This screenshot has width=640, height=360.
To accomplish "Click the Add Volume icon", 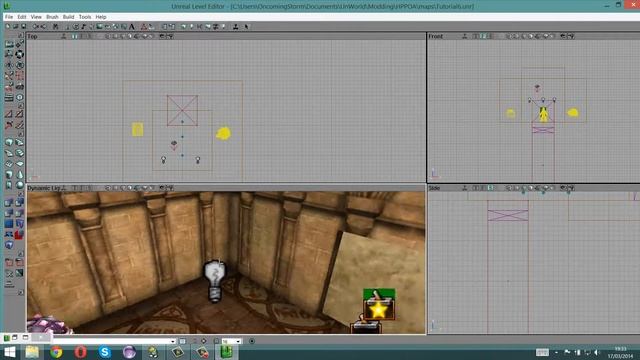I will click(x=9, y=245).
